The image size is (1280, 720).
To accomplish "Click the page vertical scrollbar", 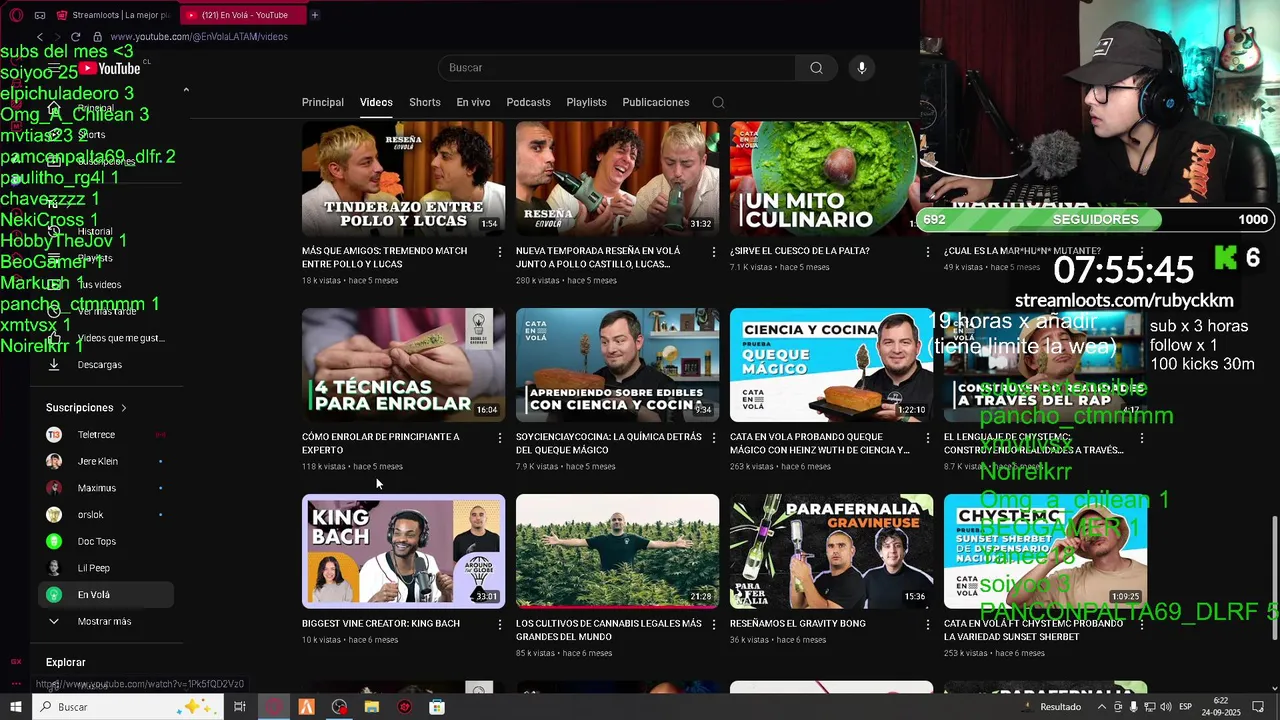I will (1274, 577).
